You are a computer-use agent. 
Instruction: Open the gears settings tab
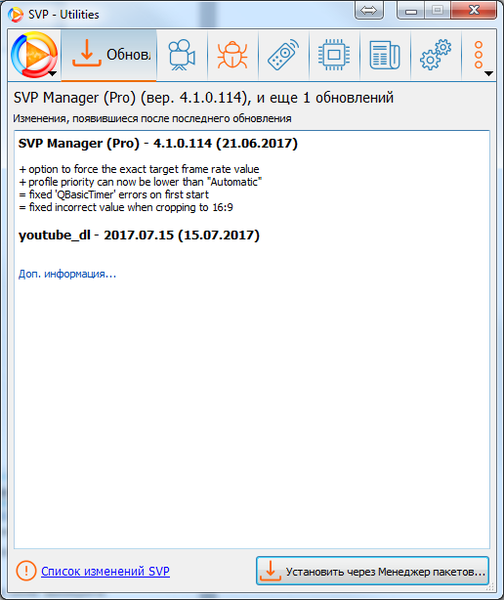[x=436, y=55]
